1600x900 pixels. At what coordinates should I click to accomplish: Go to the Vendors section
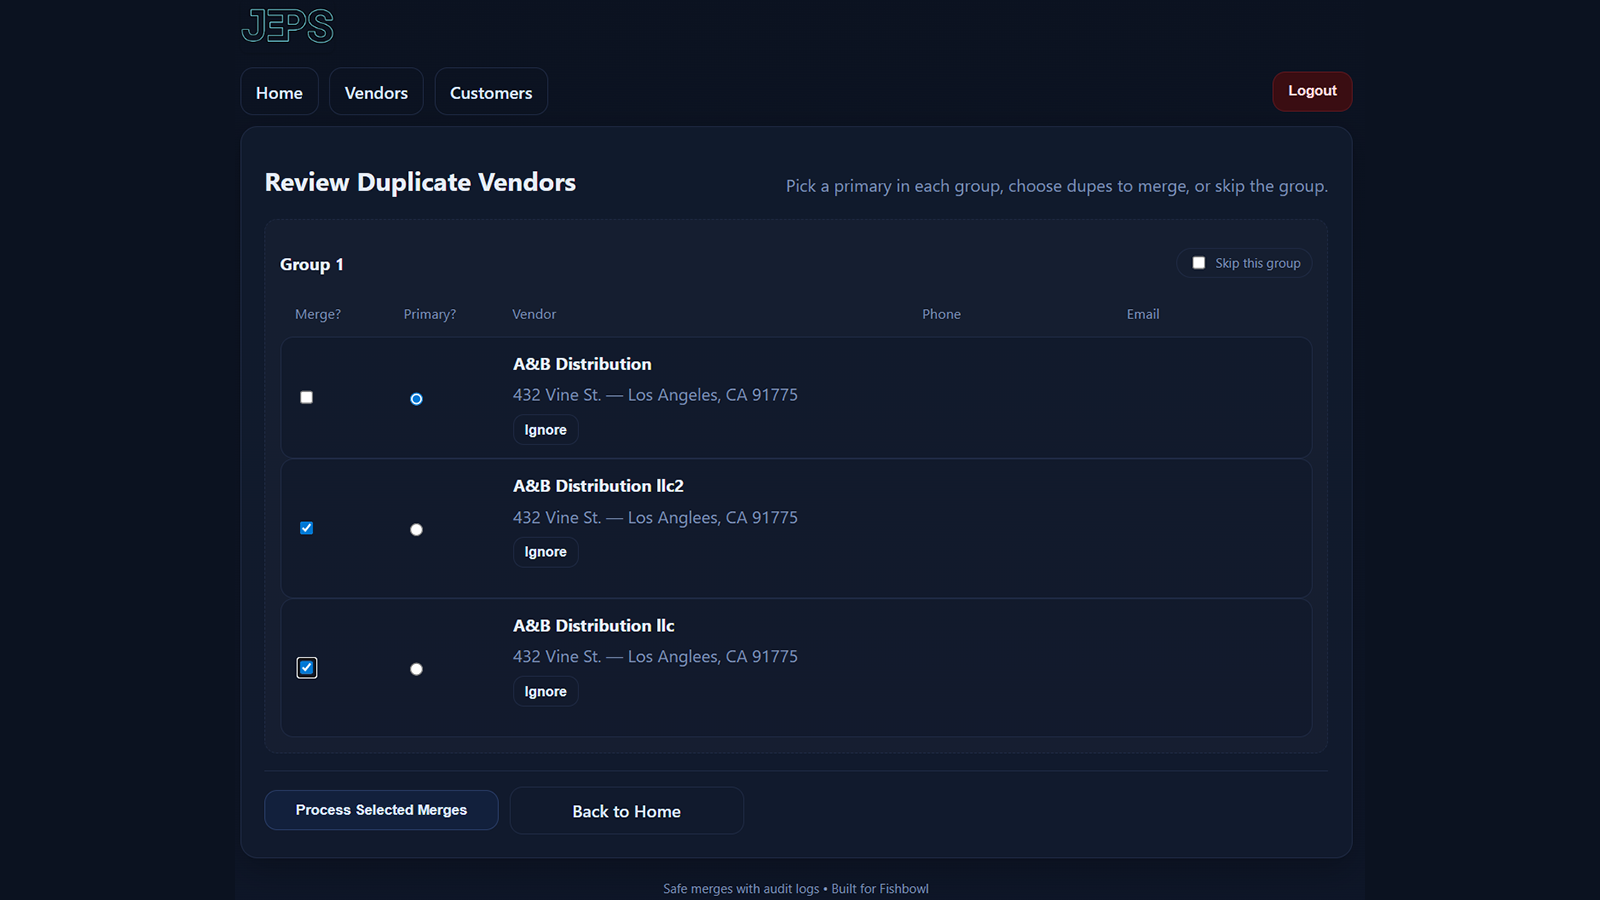pos(376,92)
